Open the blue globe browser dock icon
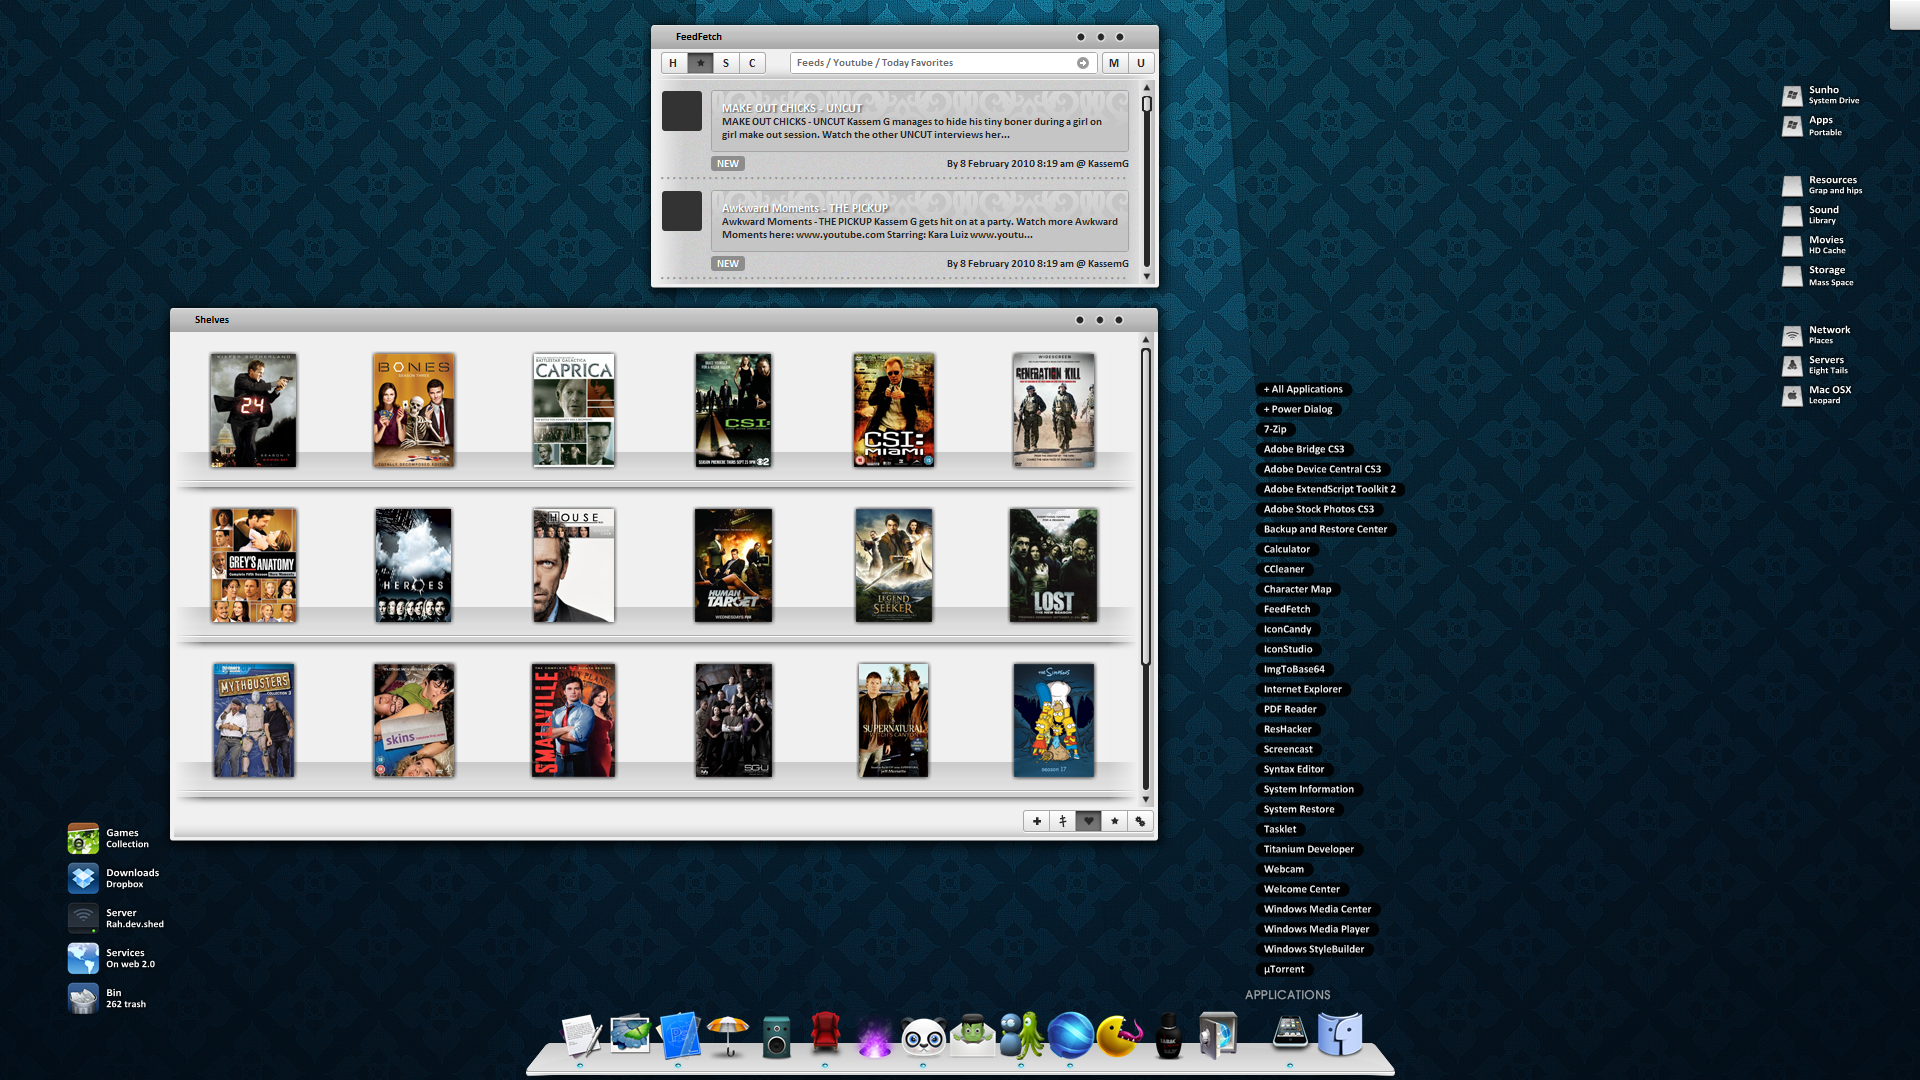 (1070, 1035)
